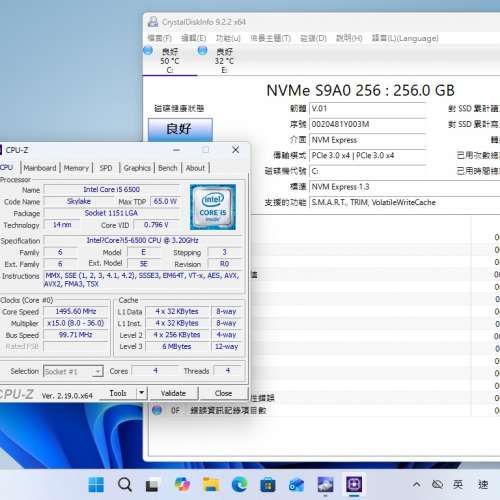Image resolution: width=500 pixels, height=500 pixels.
Task: Open the About tab in CPU-Z
Action: tap(195, 168)
